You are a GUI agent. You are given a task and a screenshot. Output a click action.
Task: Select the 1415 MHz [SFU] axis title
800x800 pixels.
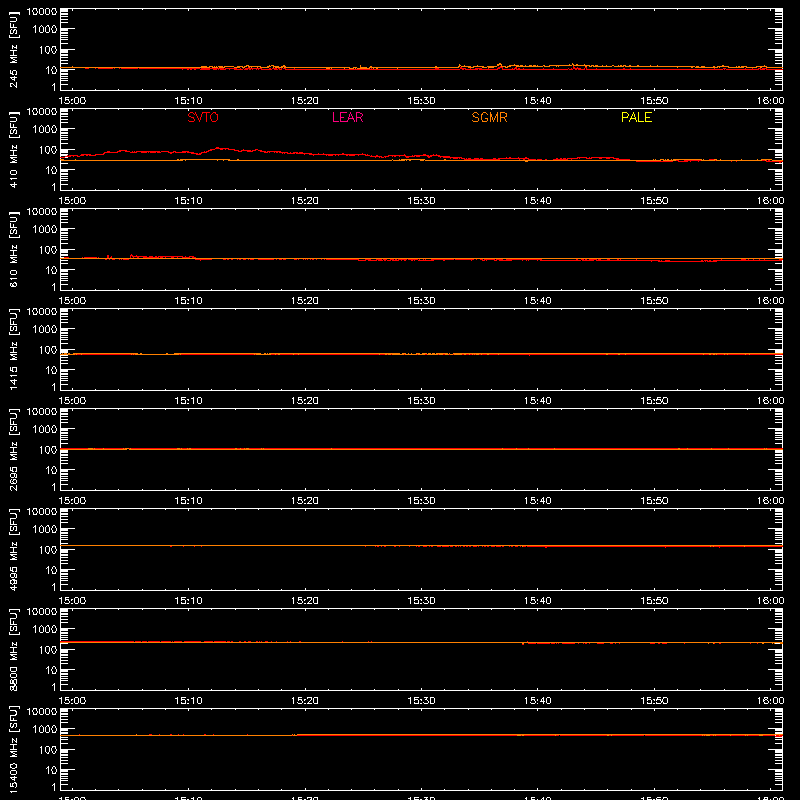coord(13,349)
